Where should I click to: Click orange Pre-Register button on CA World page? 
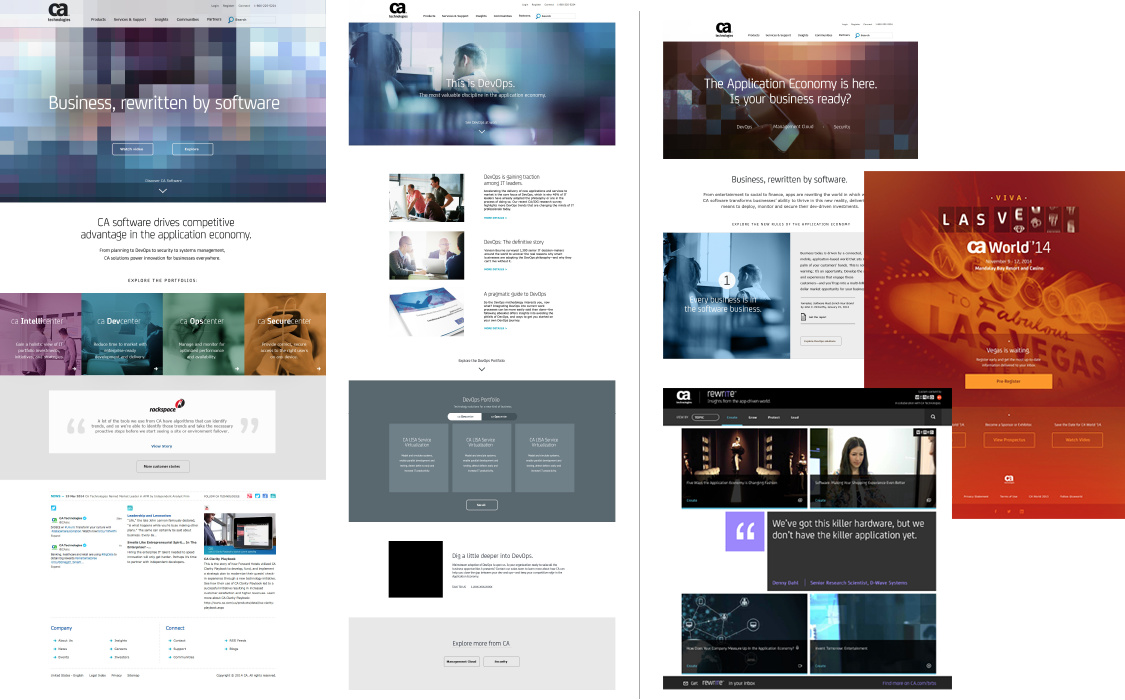(1008, 382)
